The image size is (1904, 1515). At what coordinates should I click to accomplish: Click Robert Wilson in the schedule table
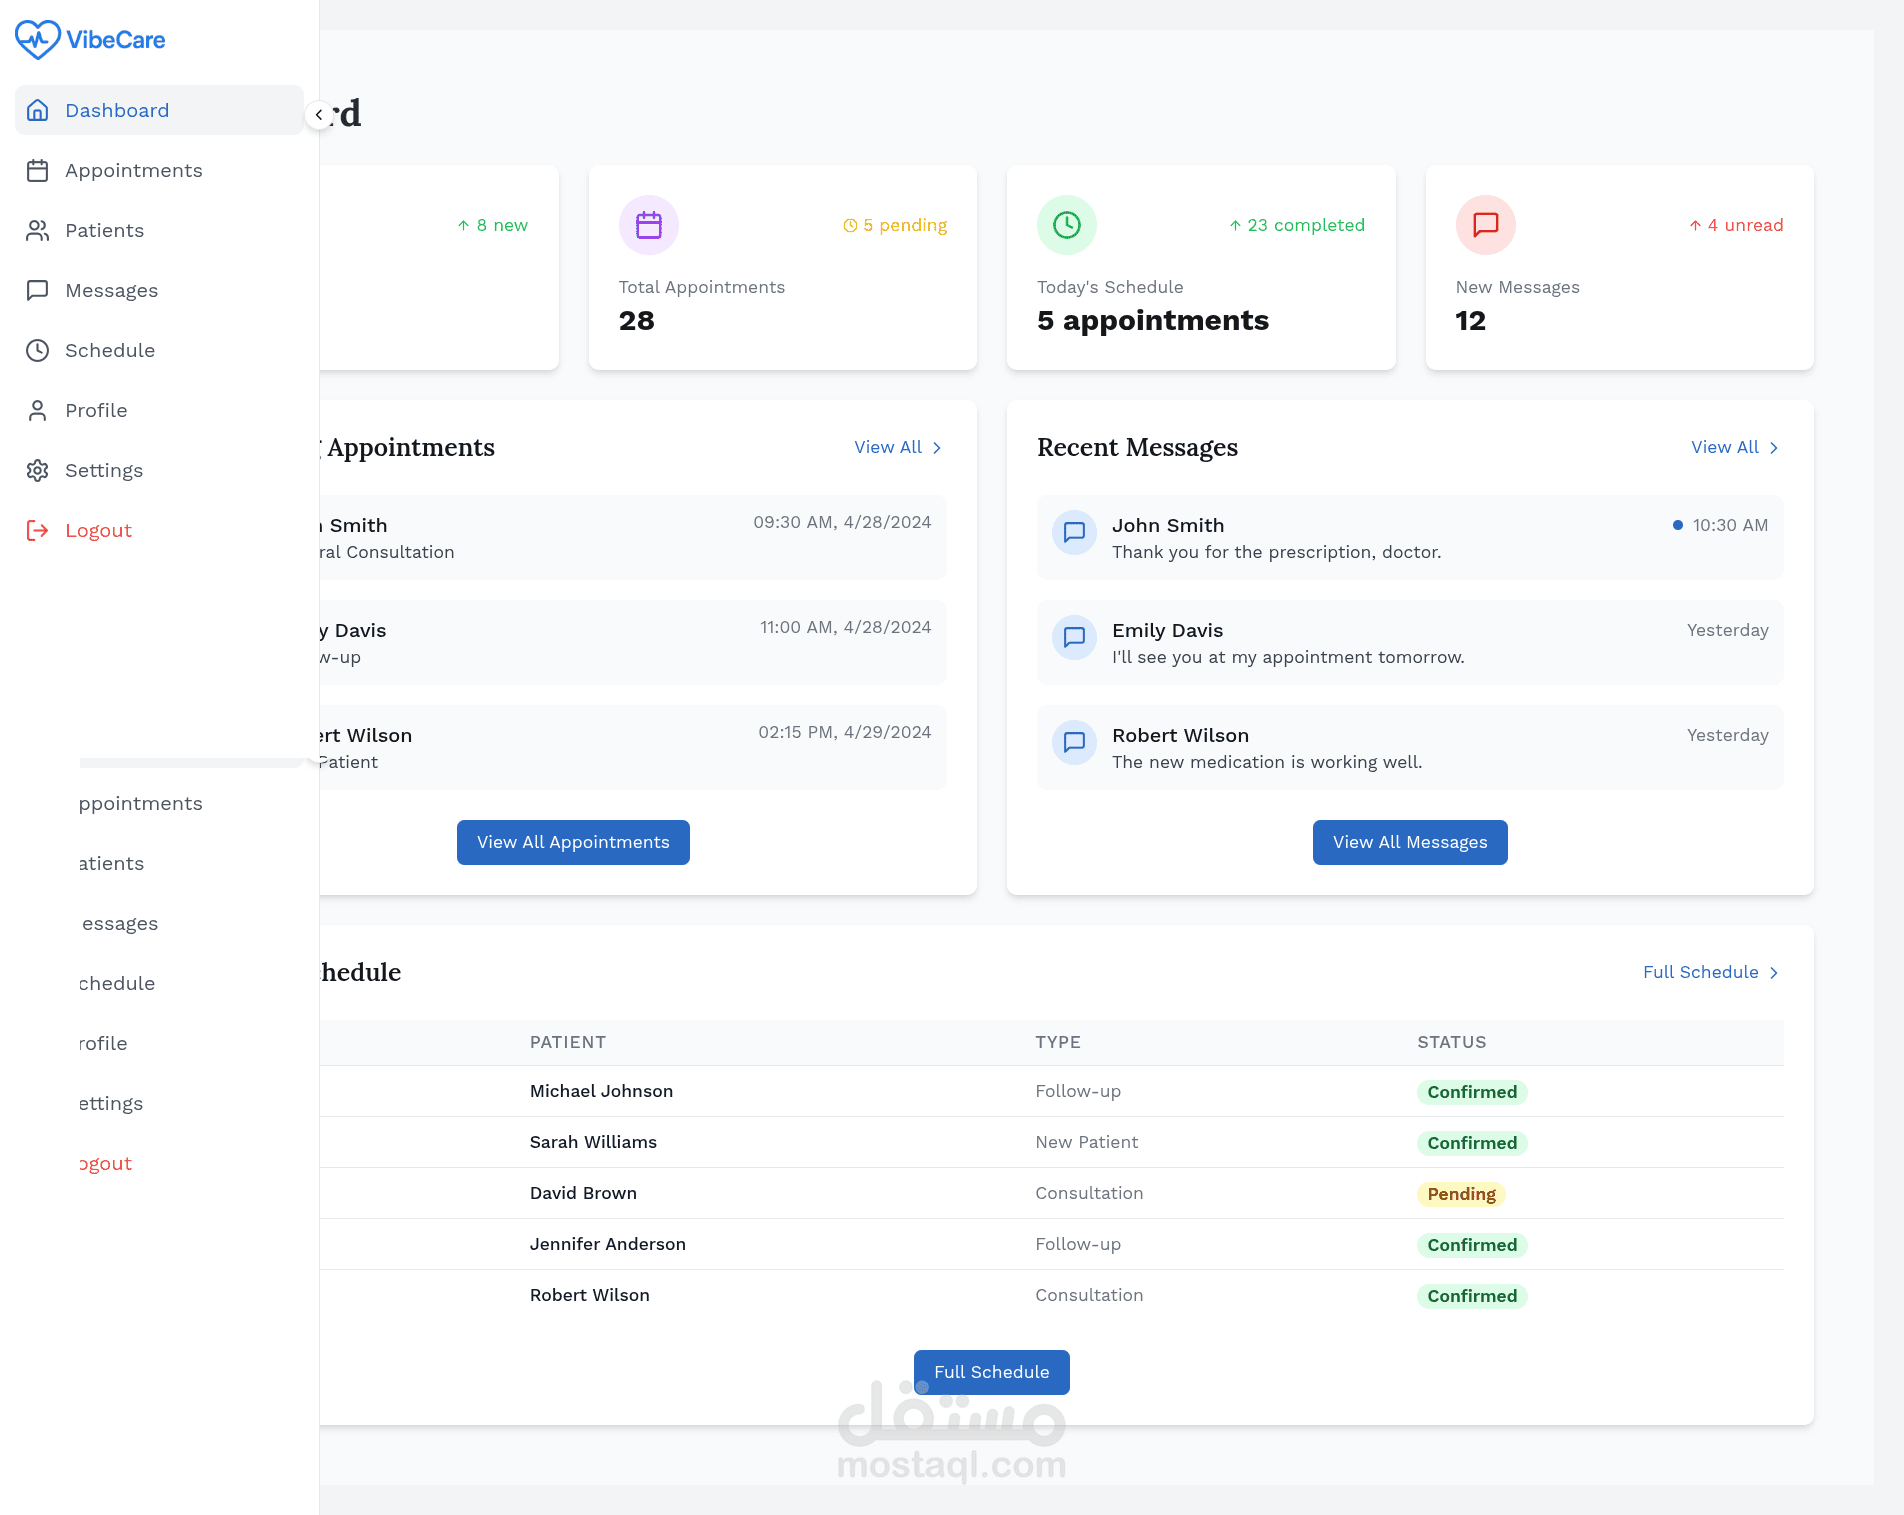[x=590, y=1295]
